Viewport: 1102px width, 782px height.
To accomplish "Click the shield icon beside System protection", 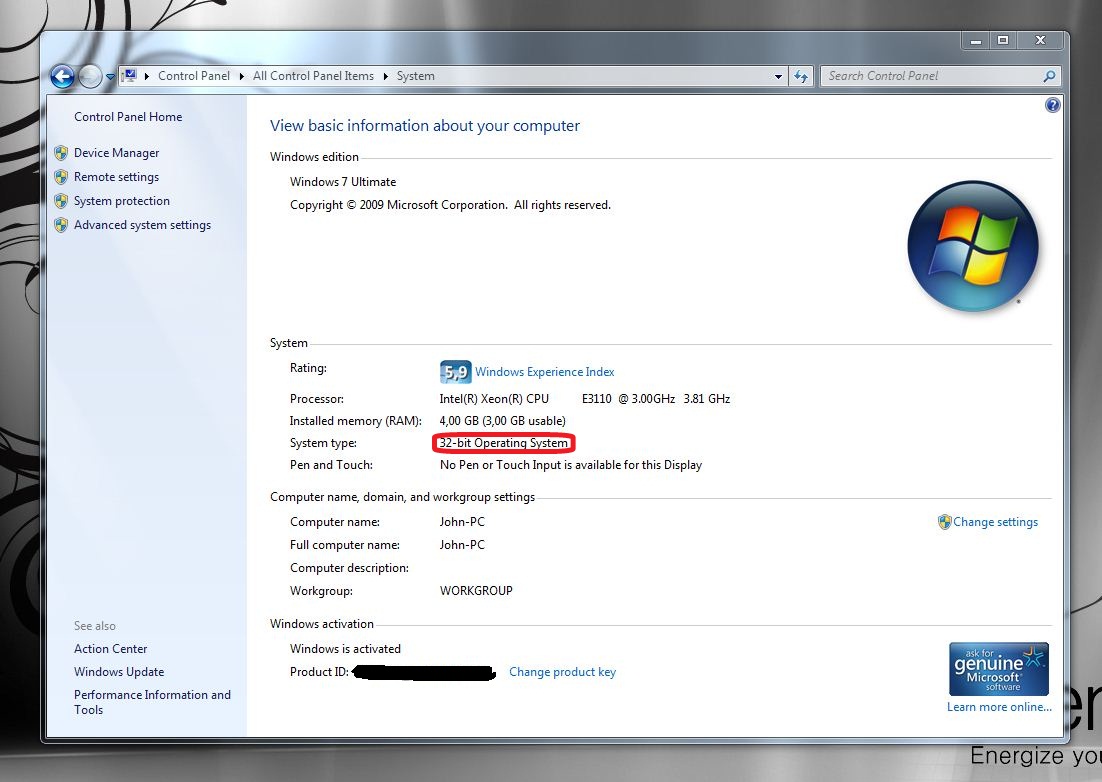I will [61, 201].
